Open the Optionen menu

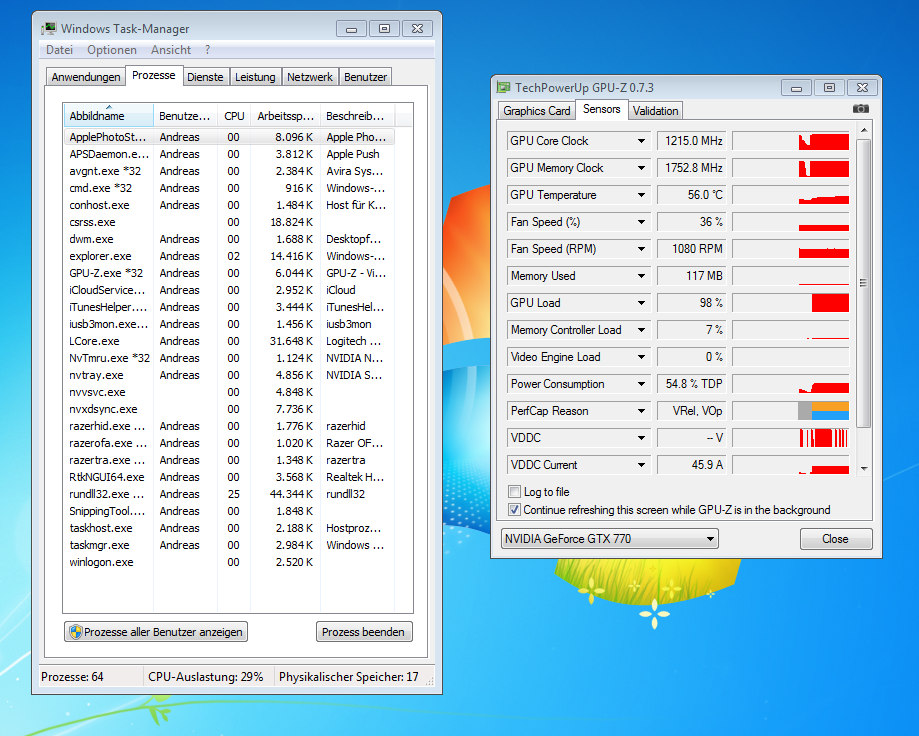coord(111,50)
